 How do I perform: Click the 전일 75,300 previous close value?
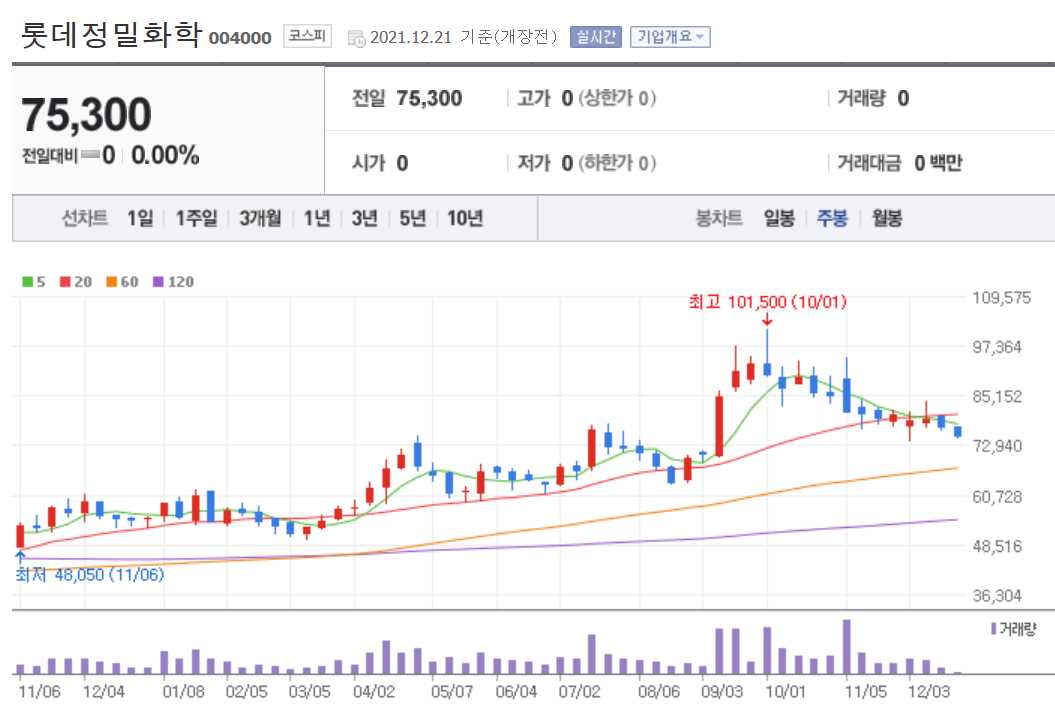407,98
